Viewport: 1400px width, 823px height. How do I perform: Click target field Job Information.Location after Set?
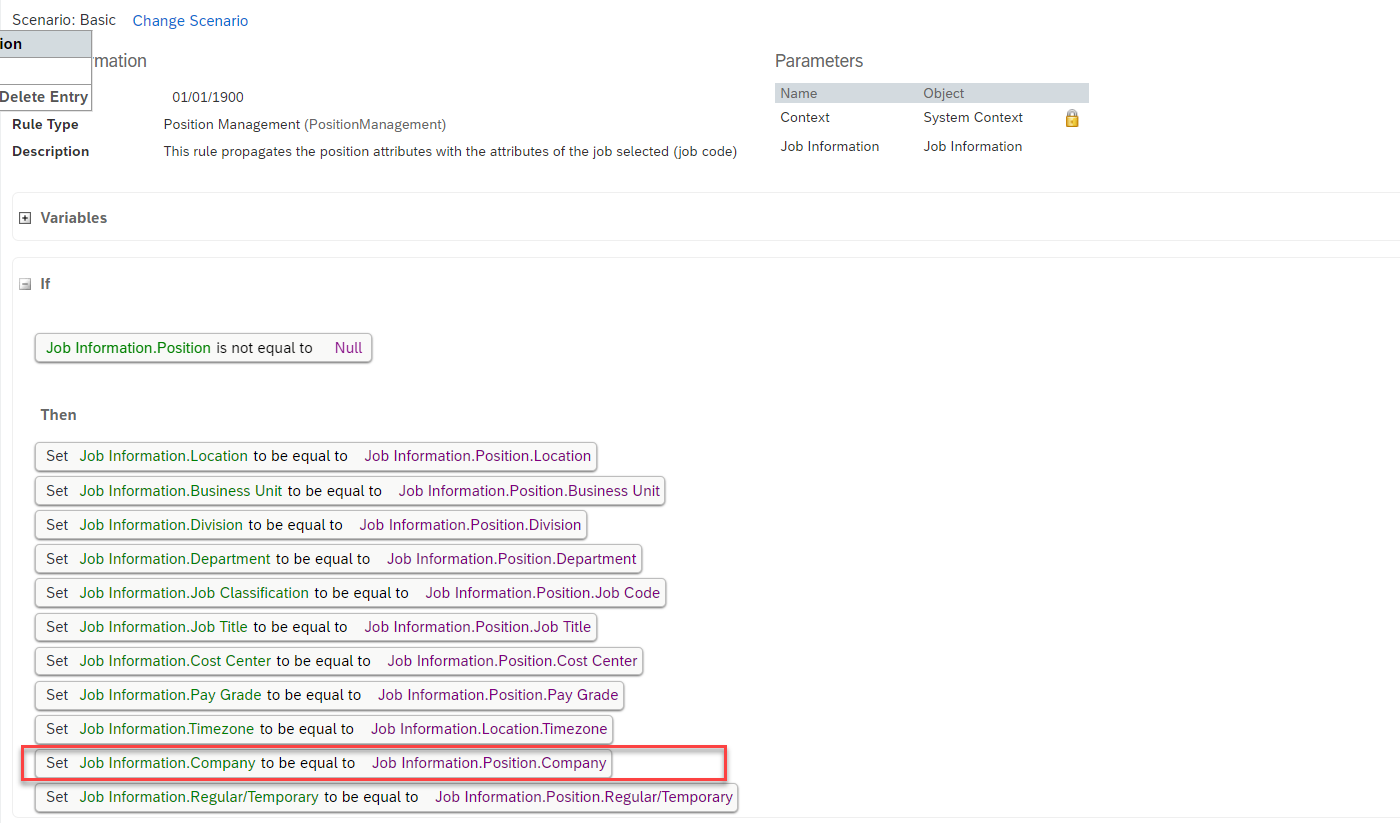click(x=164, y=456)
